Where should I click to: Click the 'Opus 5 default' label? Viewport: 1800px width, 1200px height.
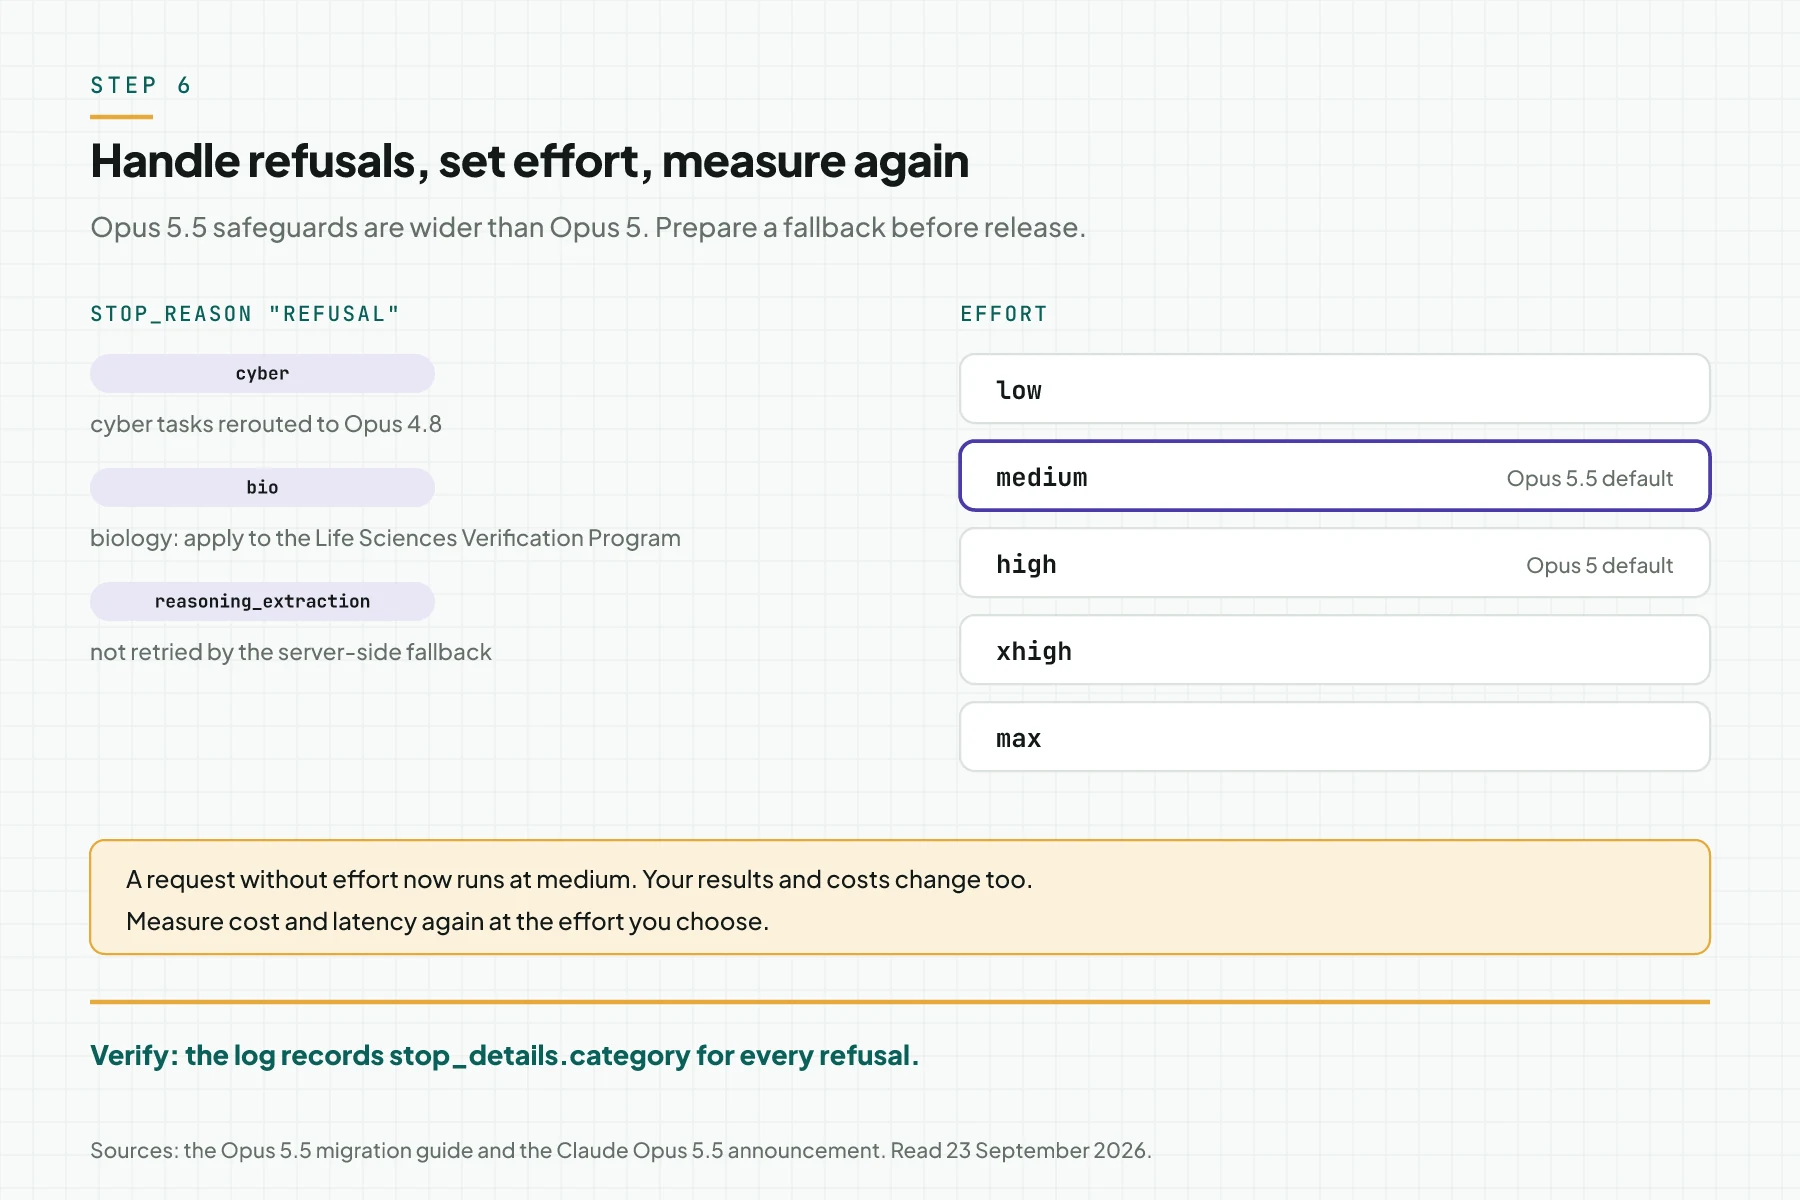click(x=1599, y=565)
